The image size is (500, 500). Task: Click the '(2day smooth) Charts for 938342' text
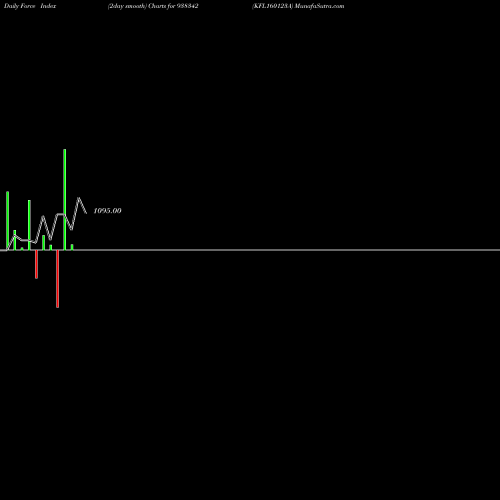point(153,6)
